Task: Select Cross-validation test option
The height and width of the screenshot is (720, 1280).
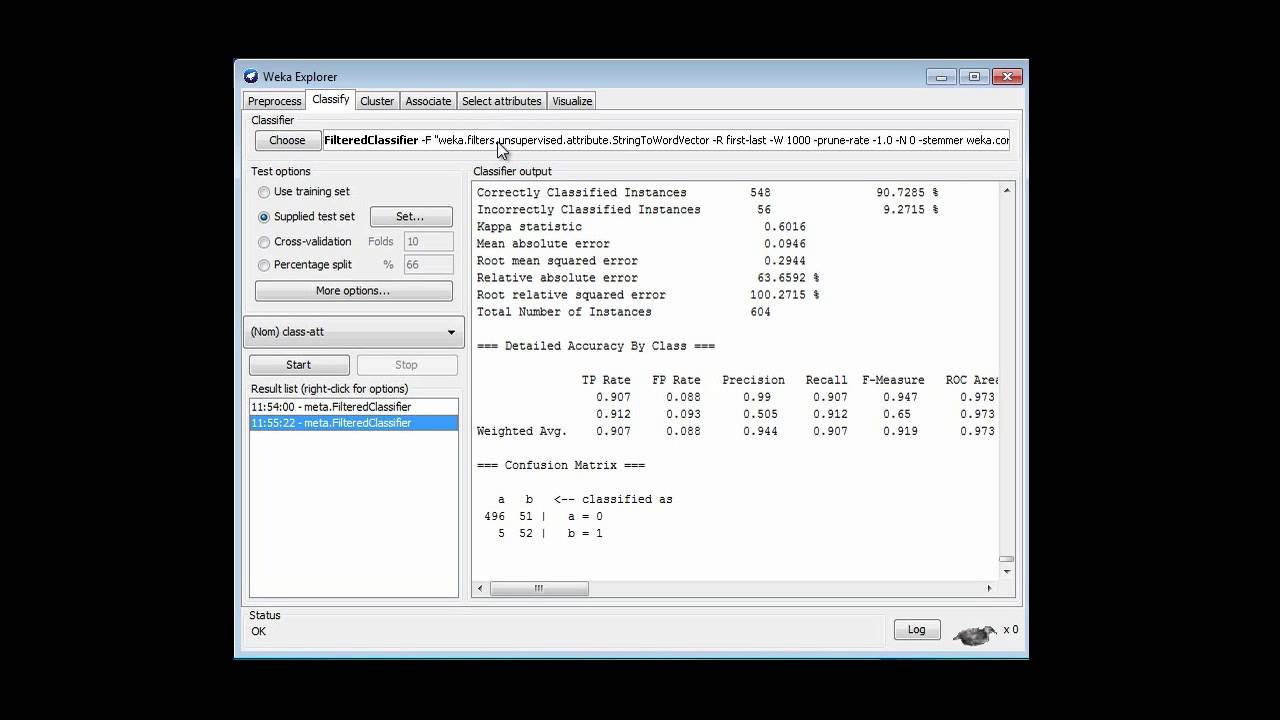Action: [x=264, y=242]
